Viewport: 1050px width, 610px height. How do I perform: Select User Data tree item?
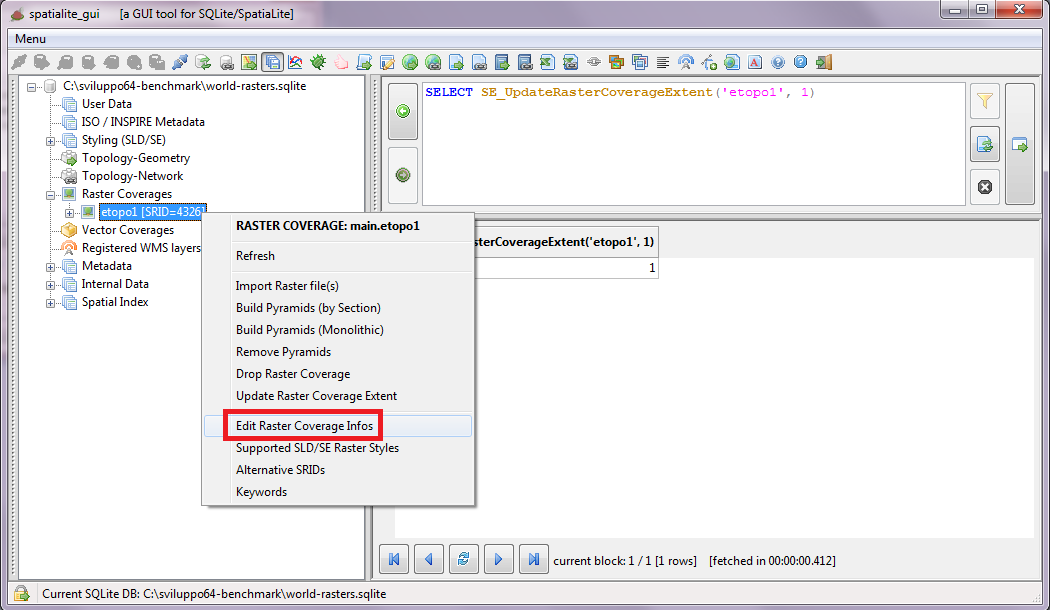pyautogui.click(x=106, y=104)
